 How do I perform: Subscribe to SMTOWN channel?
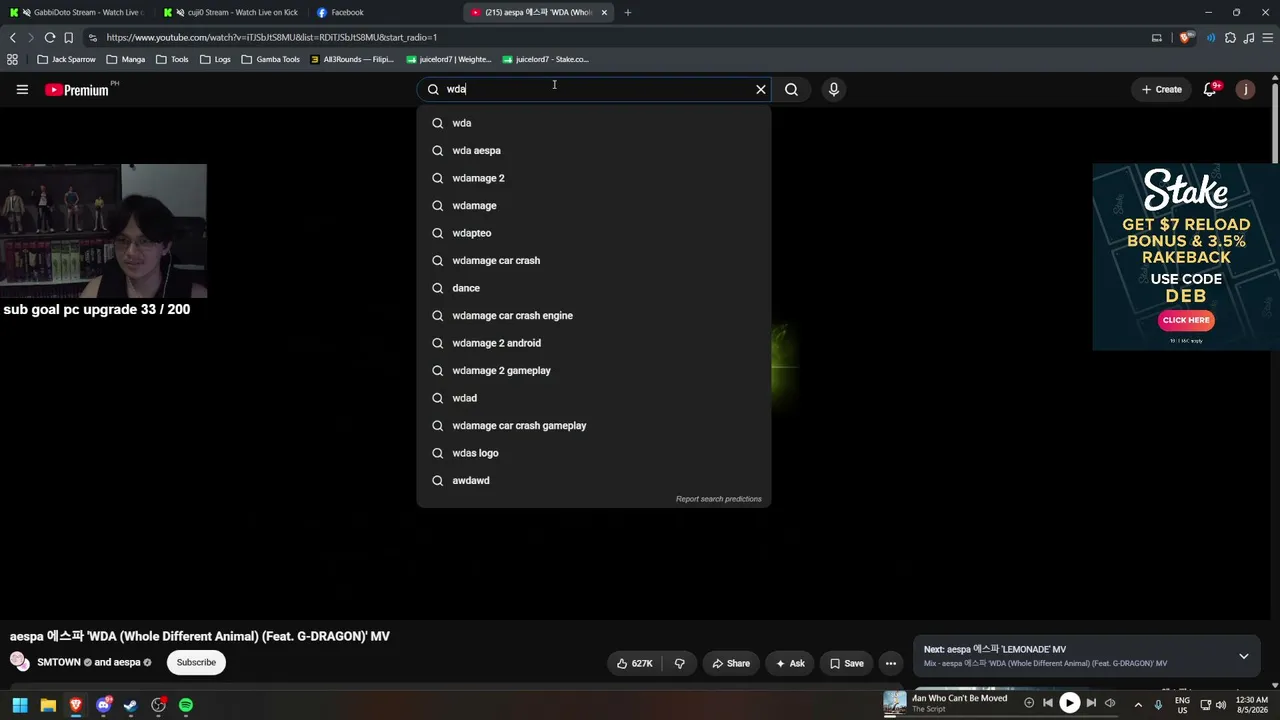[x=196, y=662]
